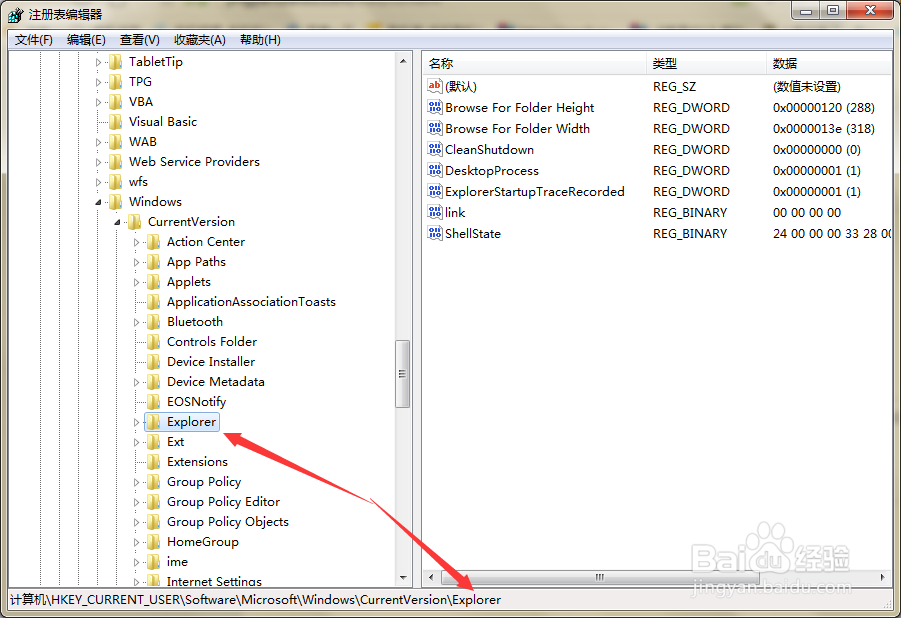This screenshot has width=901, height=618.
Task: Select the Group Policy key label
Action: (x=204, y=482)
